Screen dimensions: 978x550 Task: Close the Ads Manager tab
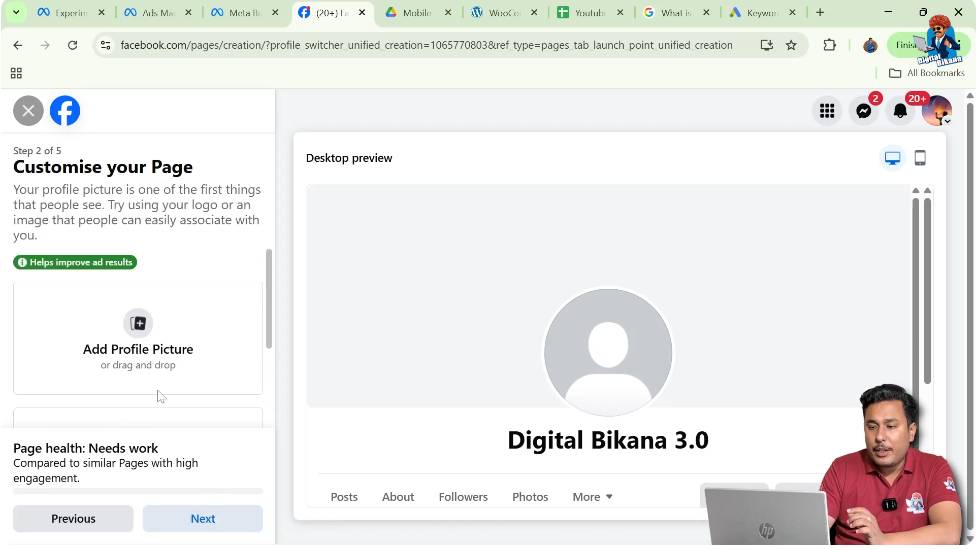(188, 12)
